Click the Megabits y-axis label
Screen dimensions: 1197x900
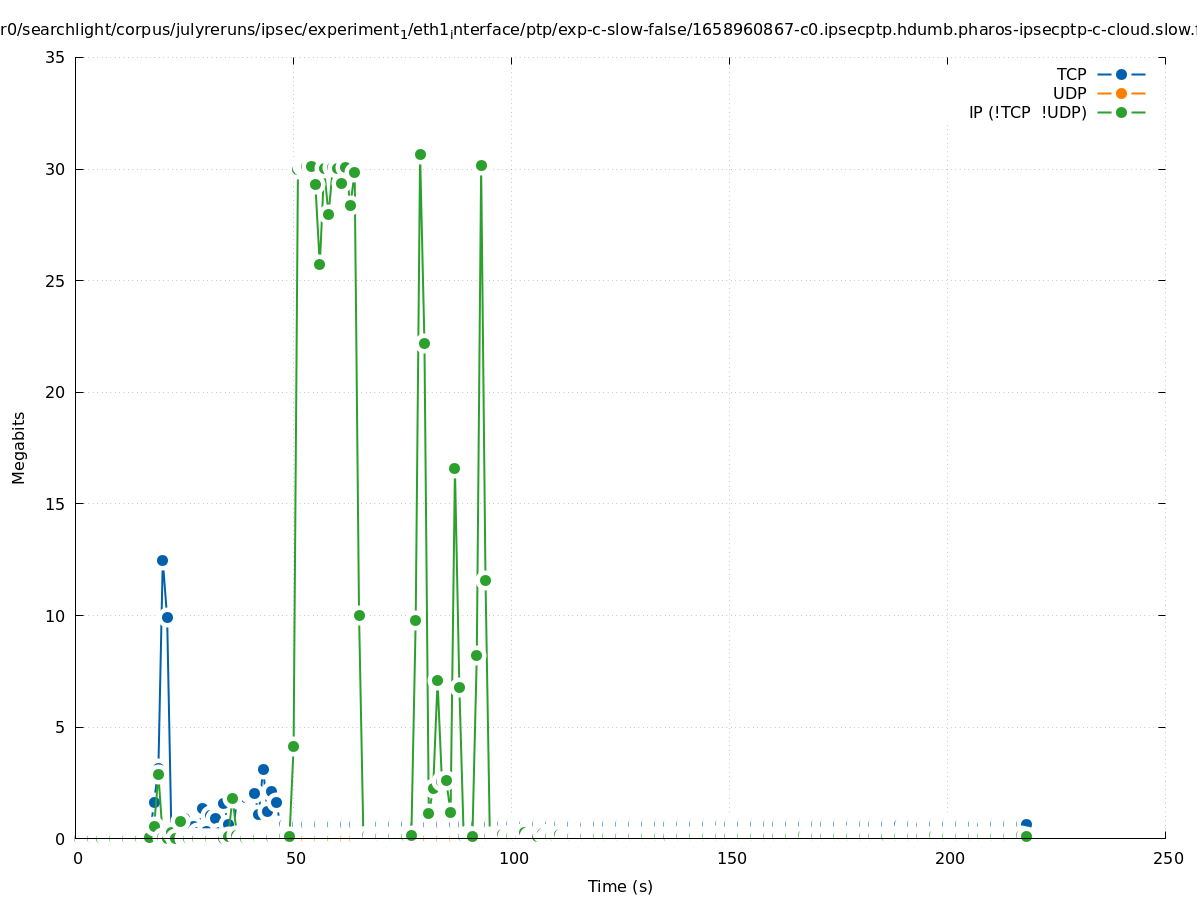(19, 447)
